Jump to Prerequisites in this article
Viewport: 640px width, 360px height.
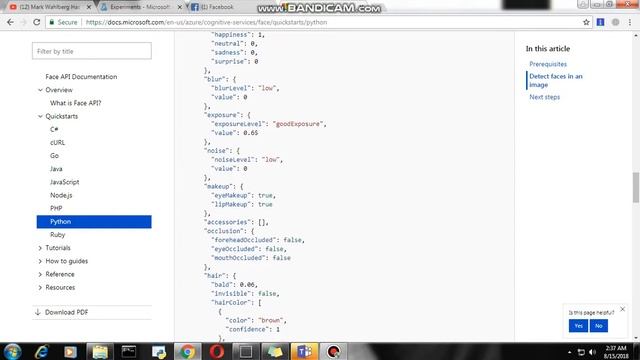click(x=548, y=64)
